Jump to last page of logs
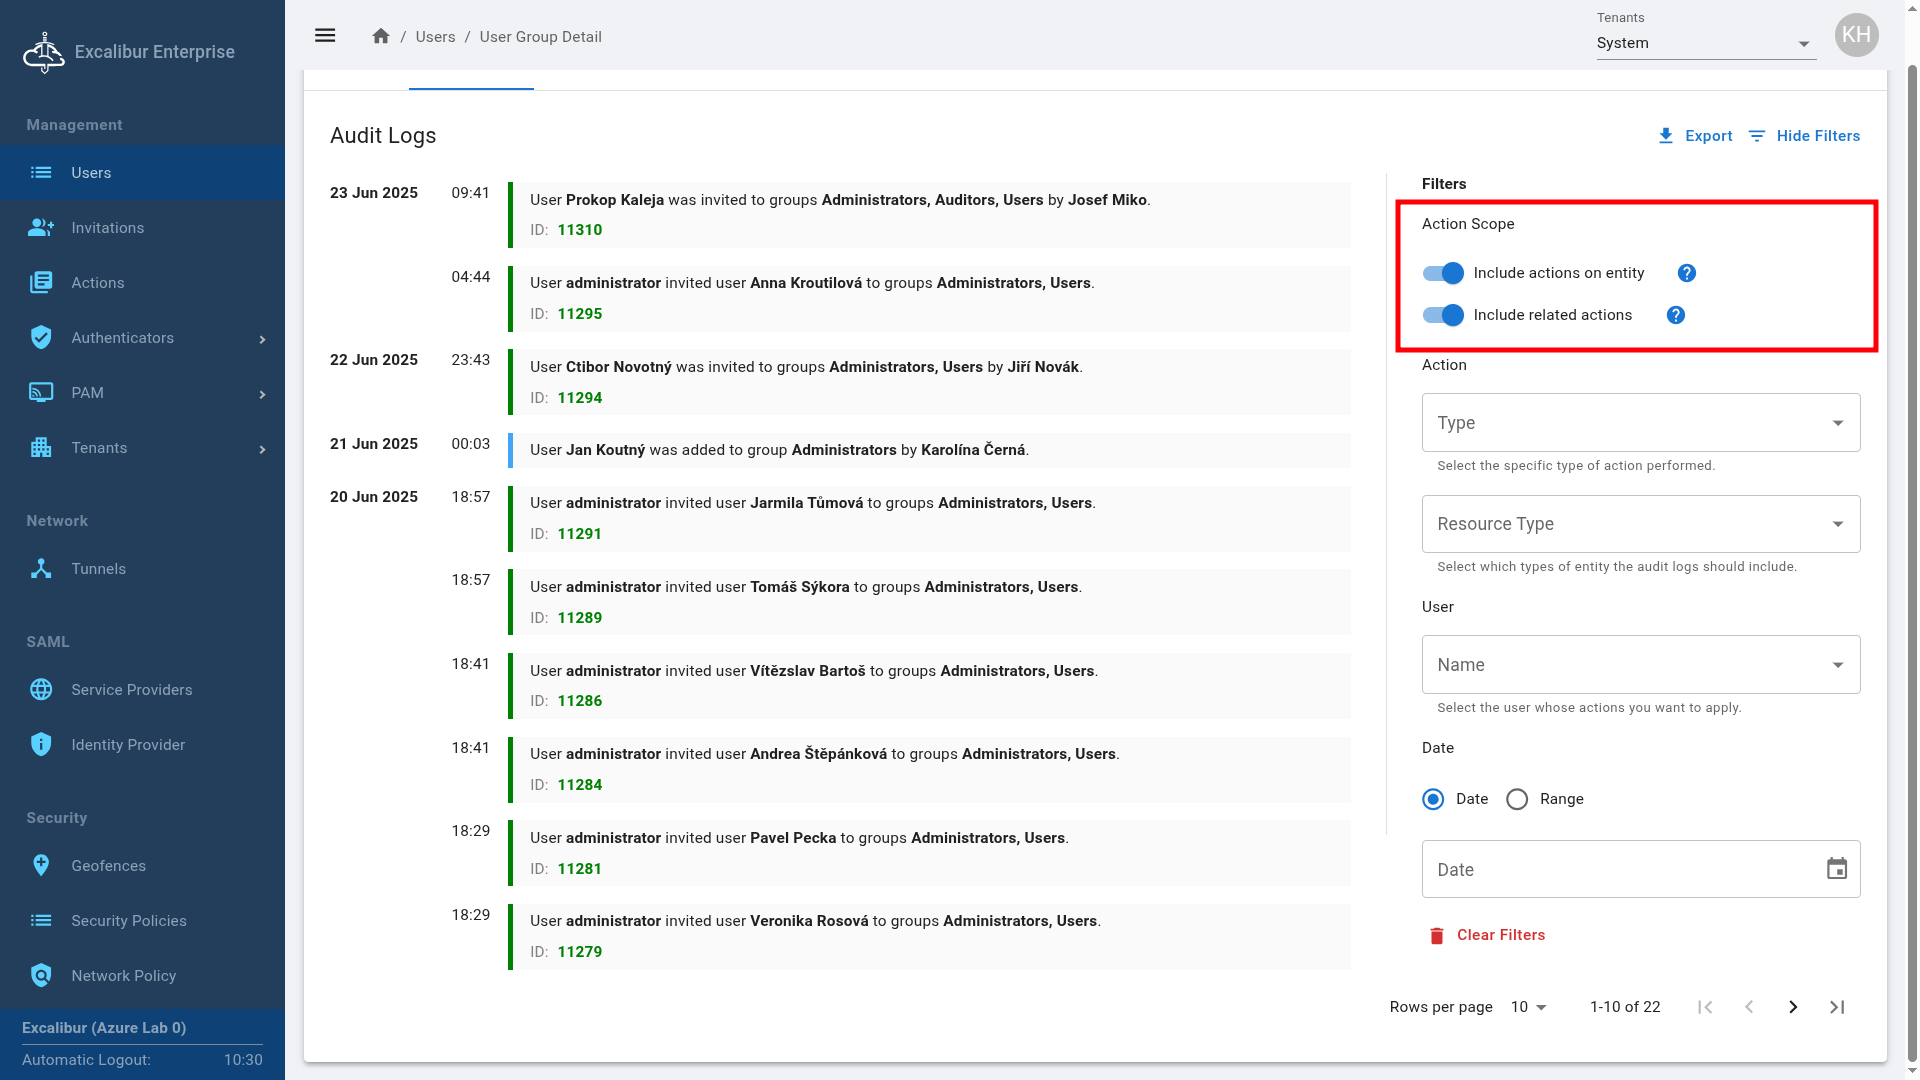 coord(1837,1007)
